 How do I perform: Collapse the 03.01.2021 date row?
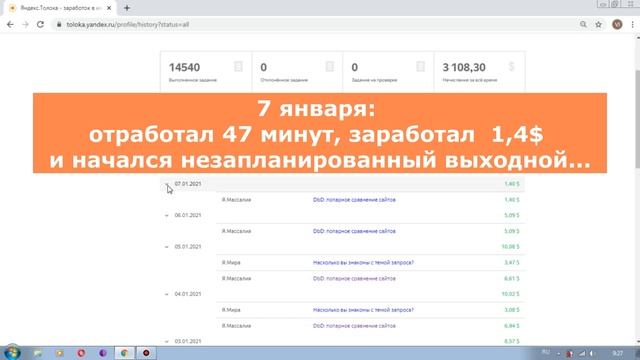(x=167, y=342)
